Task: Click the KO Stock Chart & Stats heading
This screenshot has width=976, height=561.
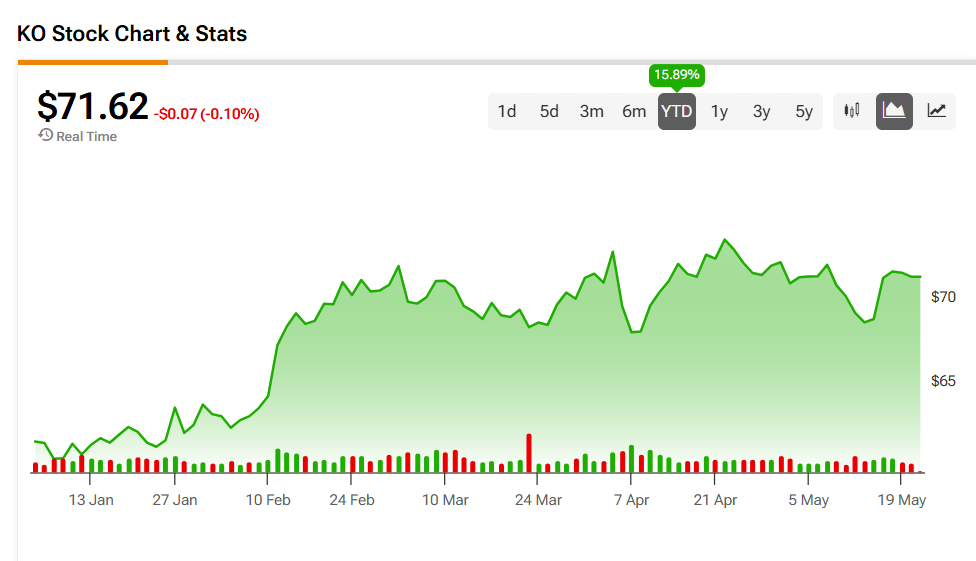Action: click(x=132, y=34)
